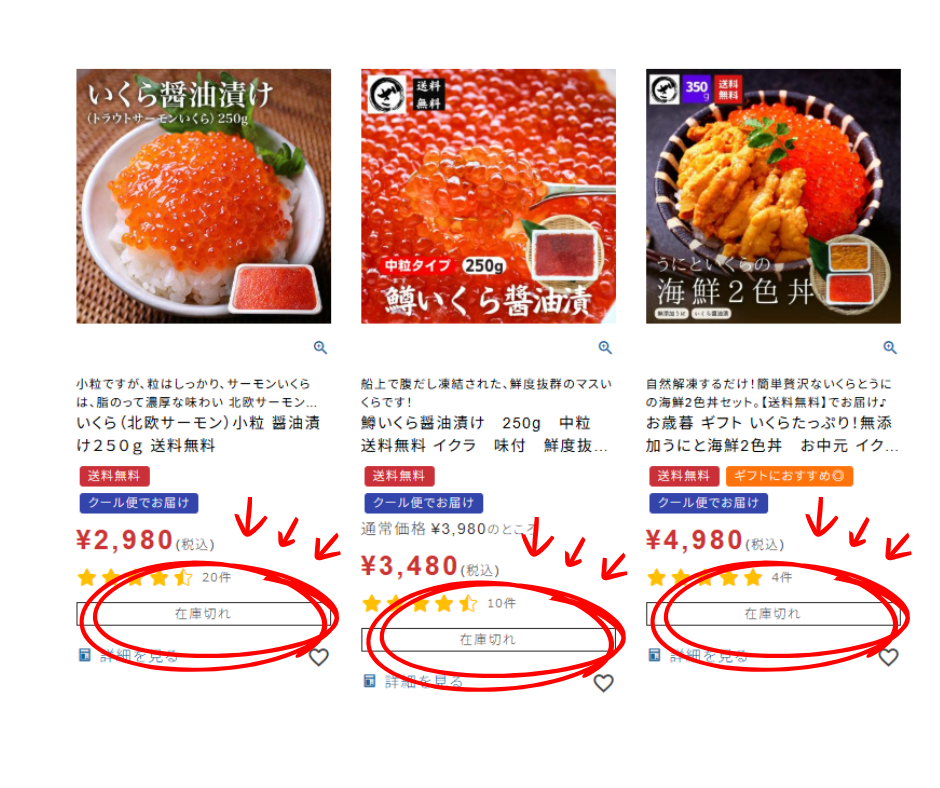
Task: Click details icon under ¥4,980 product
Action: 654,655
